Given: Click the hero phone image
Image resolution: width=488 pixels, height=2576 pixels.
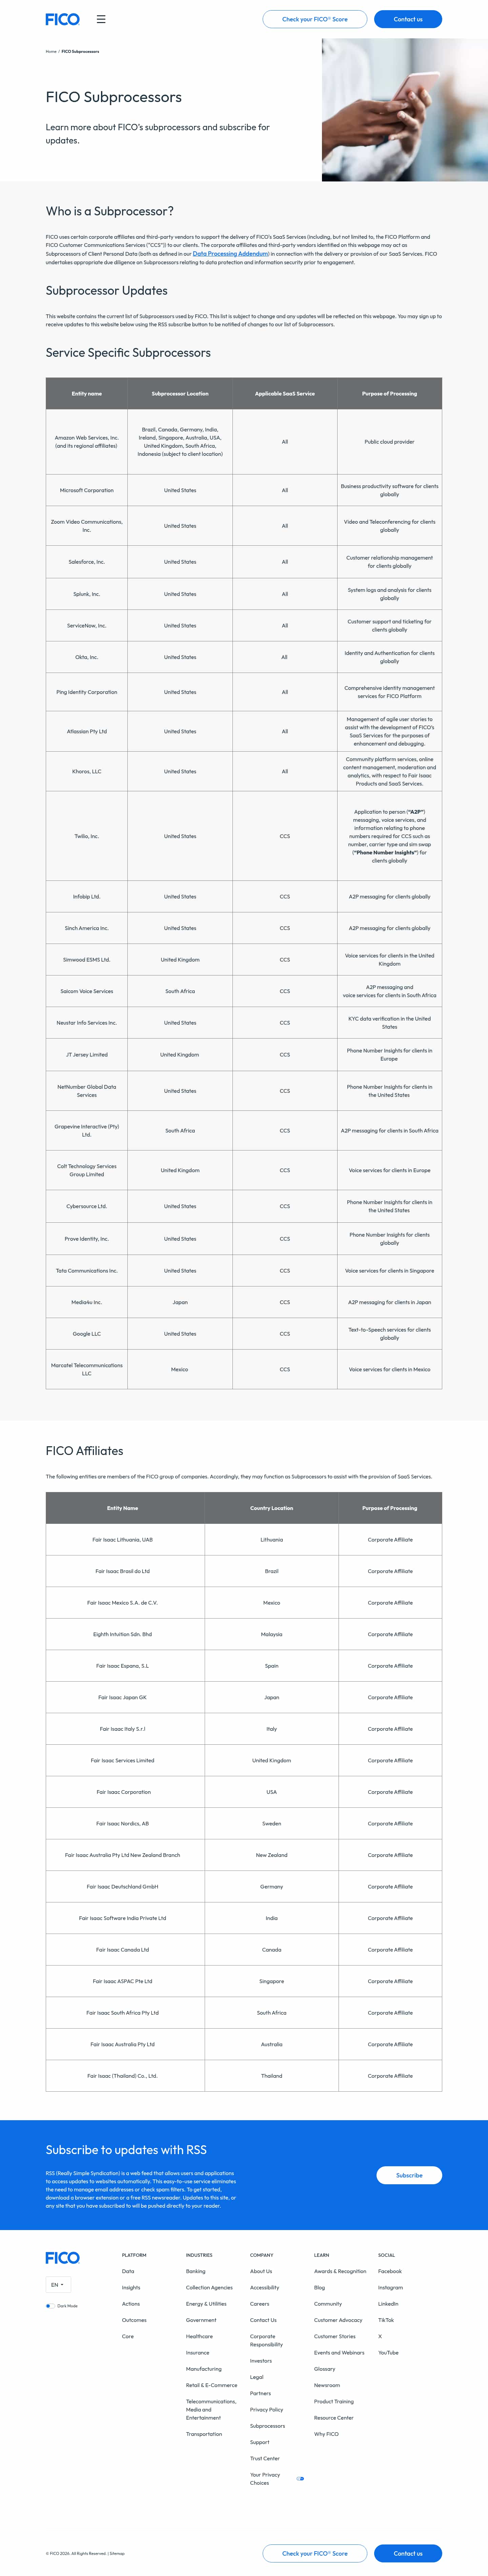Looking at the screenshot, I should pos(404,110).
